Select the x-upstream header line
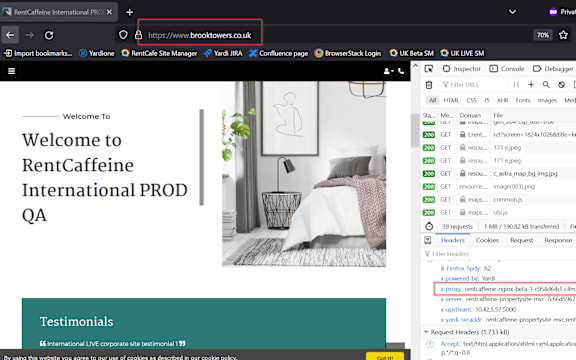Viewport: 576px width, 360px height. point(478,310)
